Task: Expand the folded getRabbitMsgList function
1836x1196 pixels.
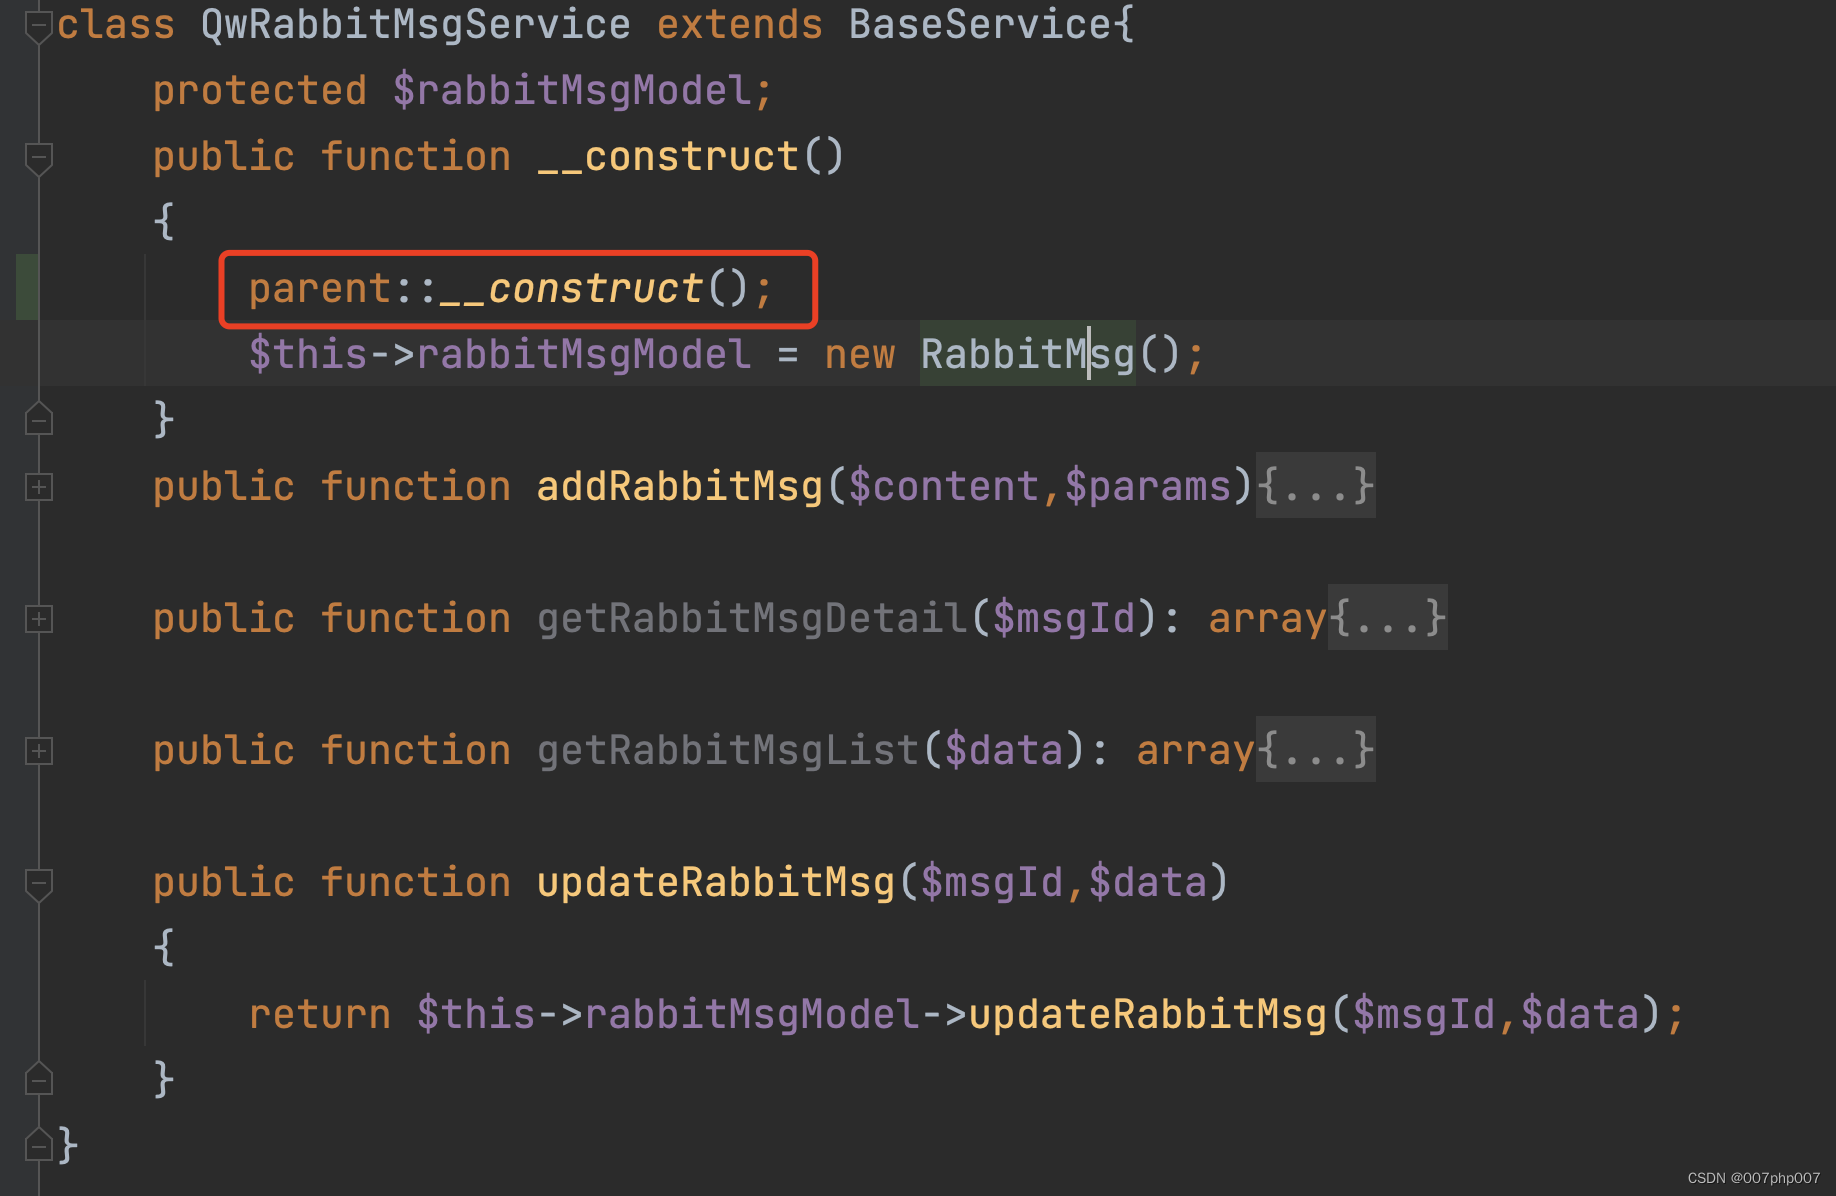Action: point(38,751)
